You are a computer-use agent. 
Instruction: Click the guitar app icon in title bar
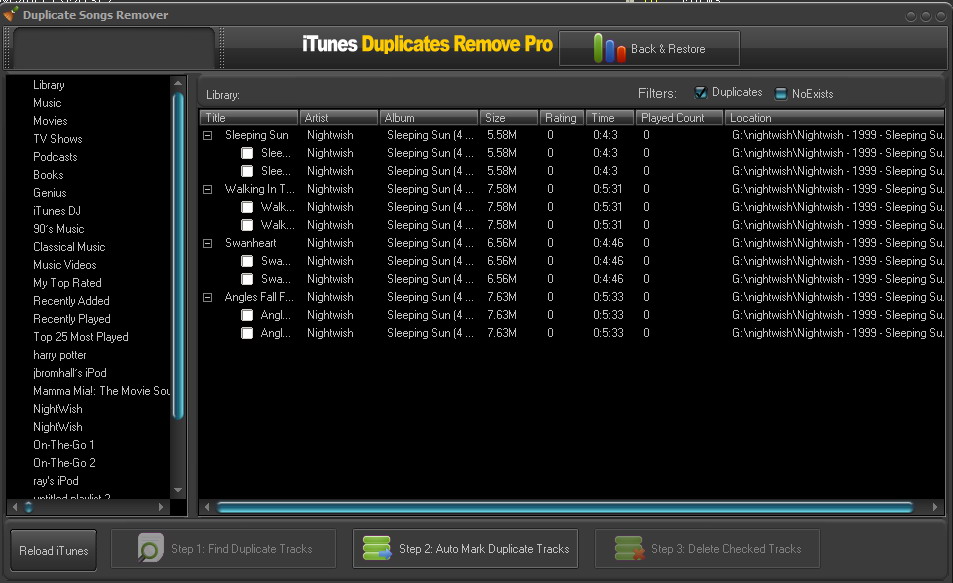11,15
